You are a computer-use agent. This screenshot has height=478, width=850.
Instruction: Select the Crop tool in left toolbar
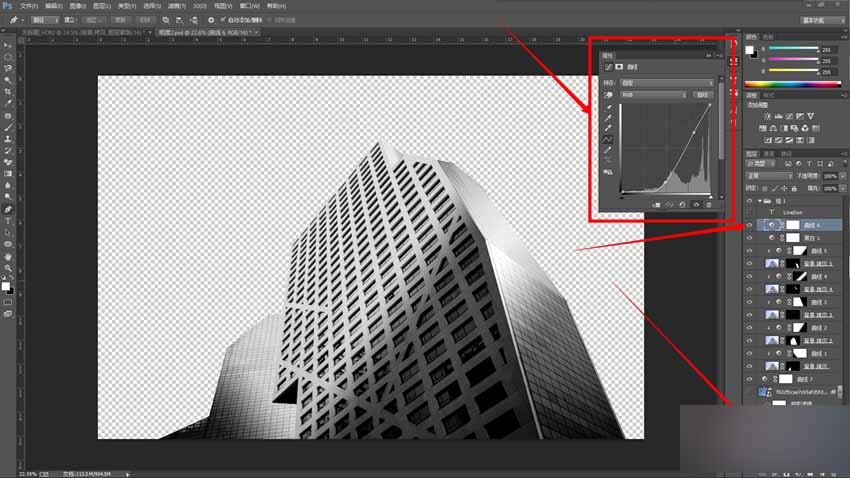8,92
